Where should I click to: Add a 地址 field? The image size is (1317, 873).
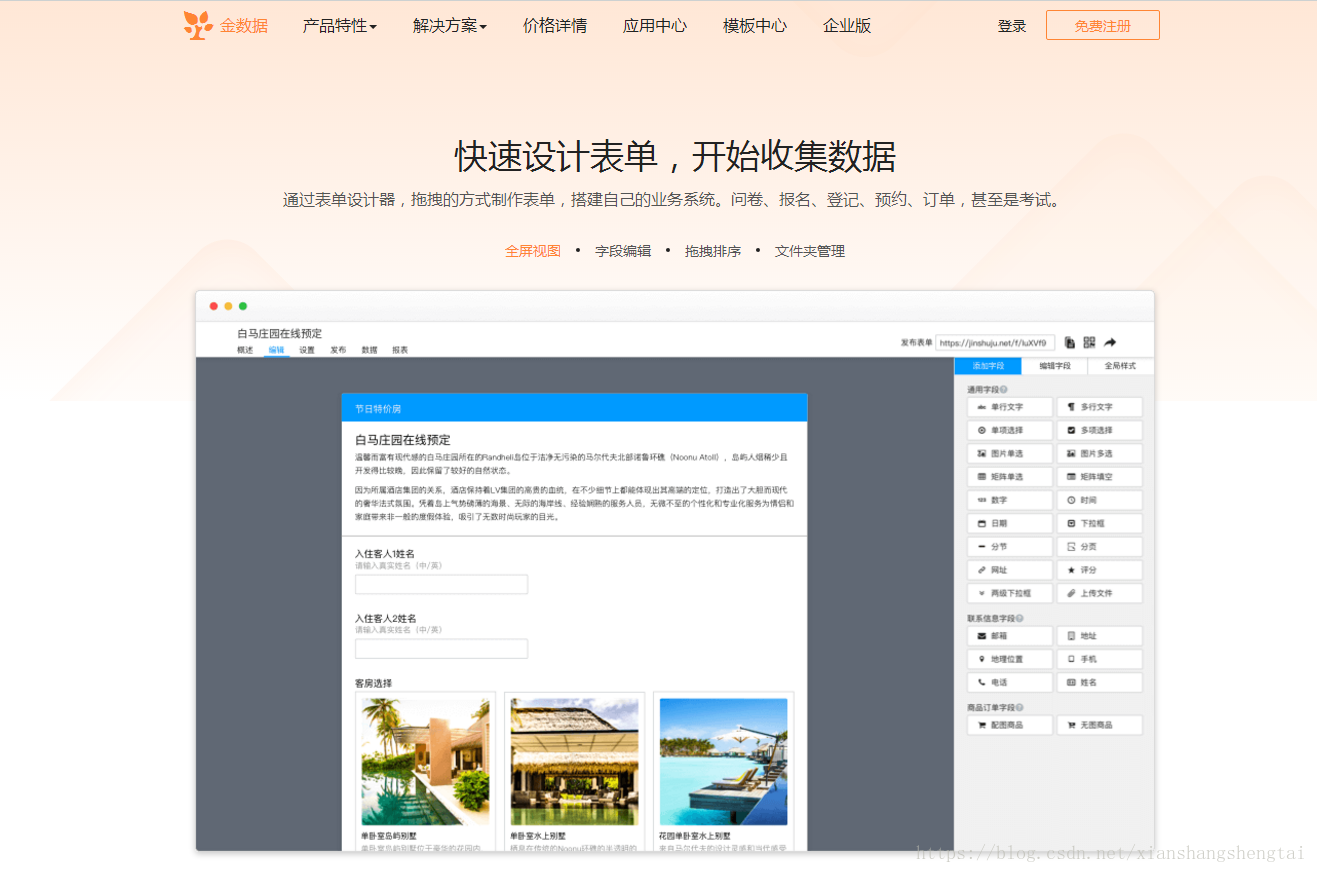coord(1099,636)
